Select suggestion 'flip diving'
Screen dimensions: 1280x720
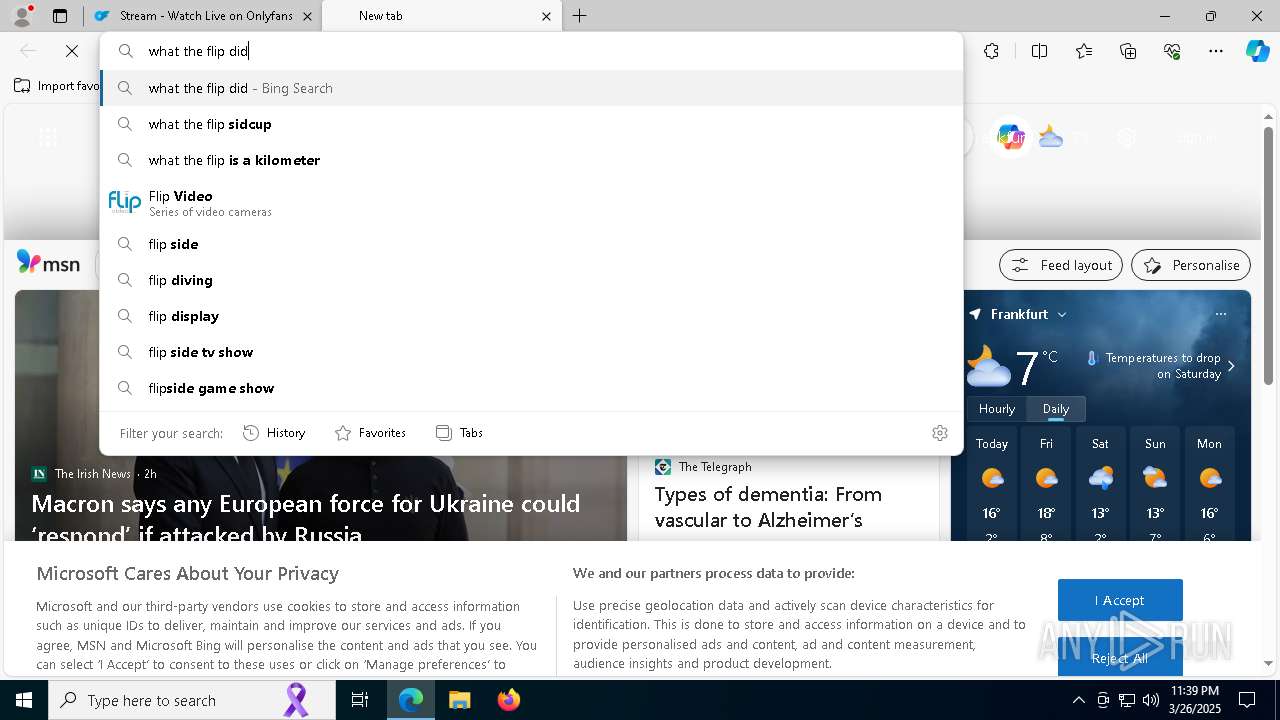(531, 280)
